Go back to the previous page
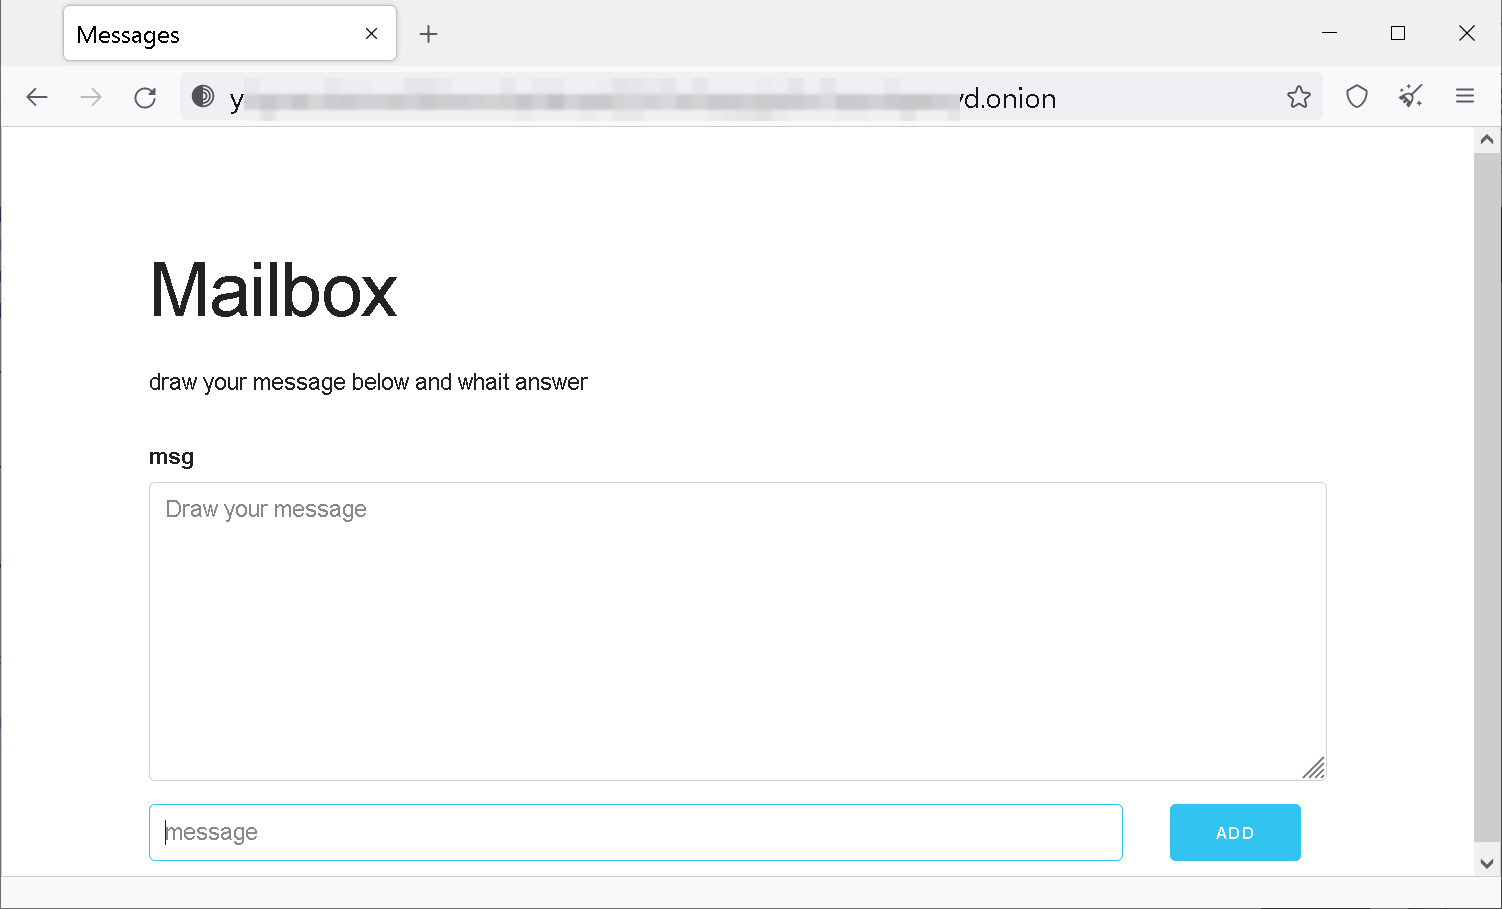This screenshot has height=909, width=1502. [37, 97]
